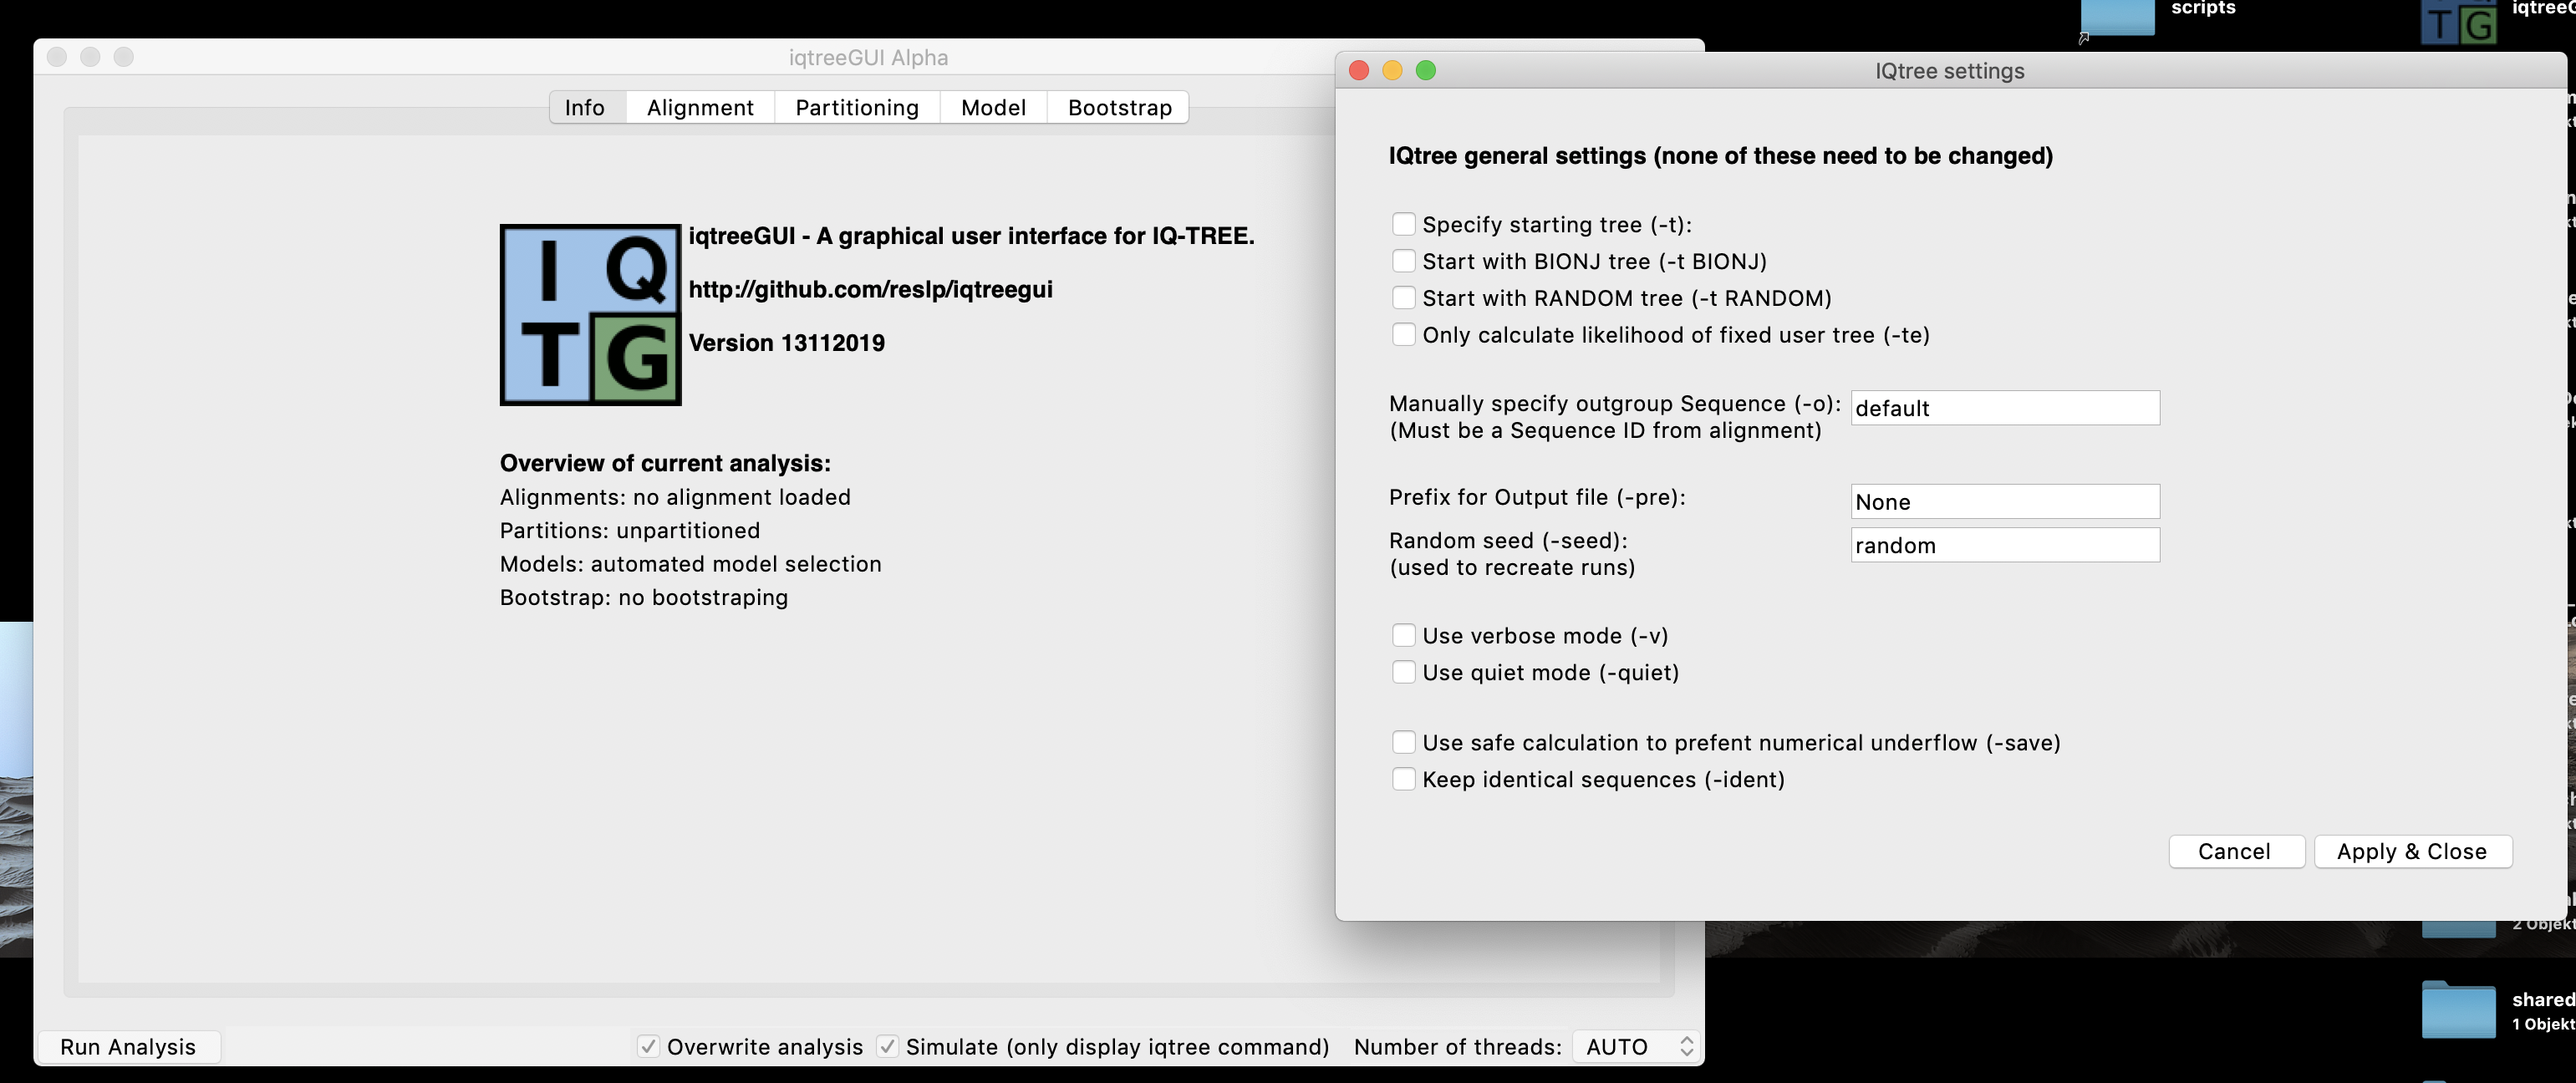Image resolution: width=2576 pixels, height=1083 pixels.
Task: Click the Random seed input field
Action: (x=2004, y=545)
